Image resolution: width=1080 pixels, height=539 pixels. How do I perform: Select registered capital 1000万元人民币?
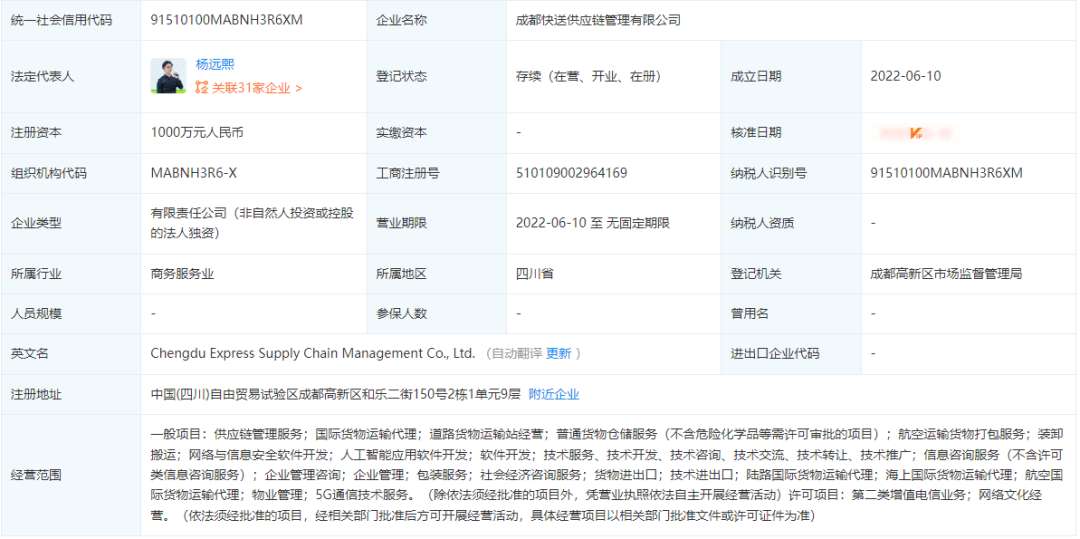pyautogui.click(x=197, y=133)
